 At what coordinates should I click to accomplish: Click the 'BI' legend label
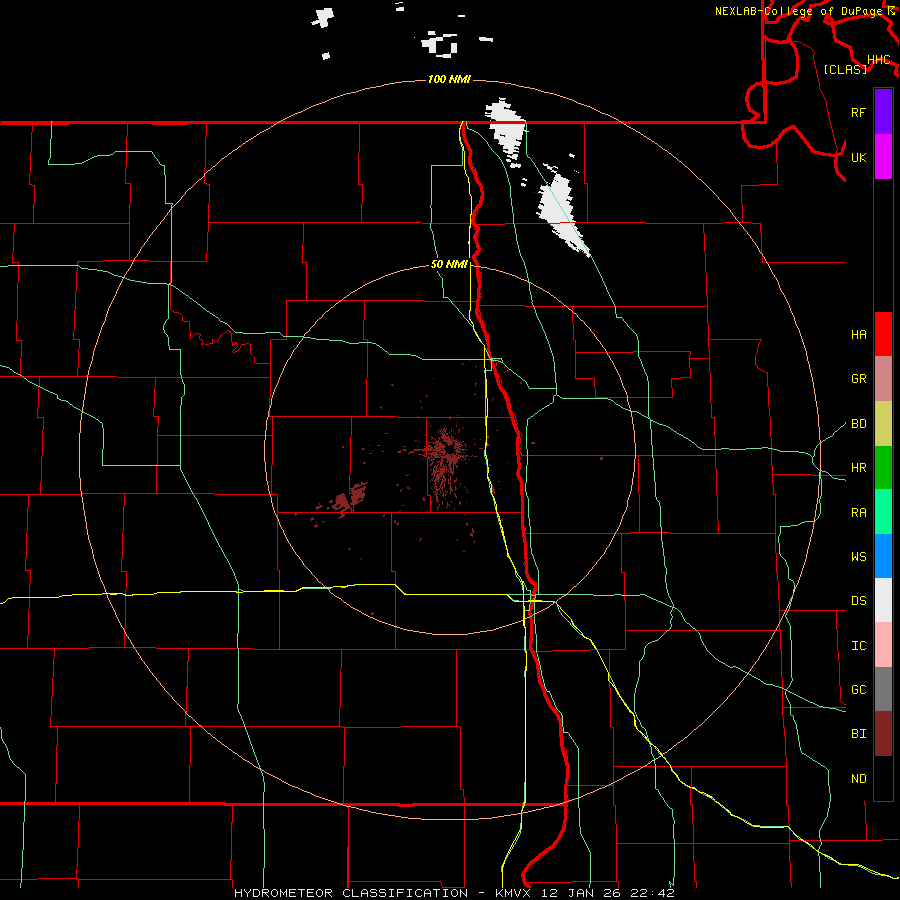click(858, 734)
